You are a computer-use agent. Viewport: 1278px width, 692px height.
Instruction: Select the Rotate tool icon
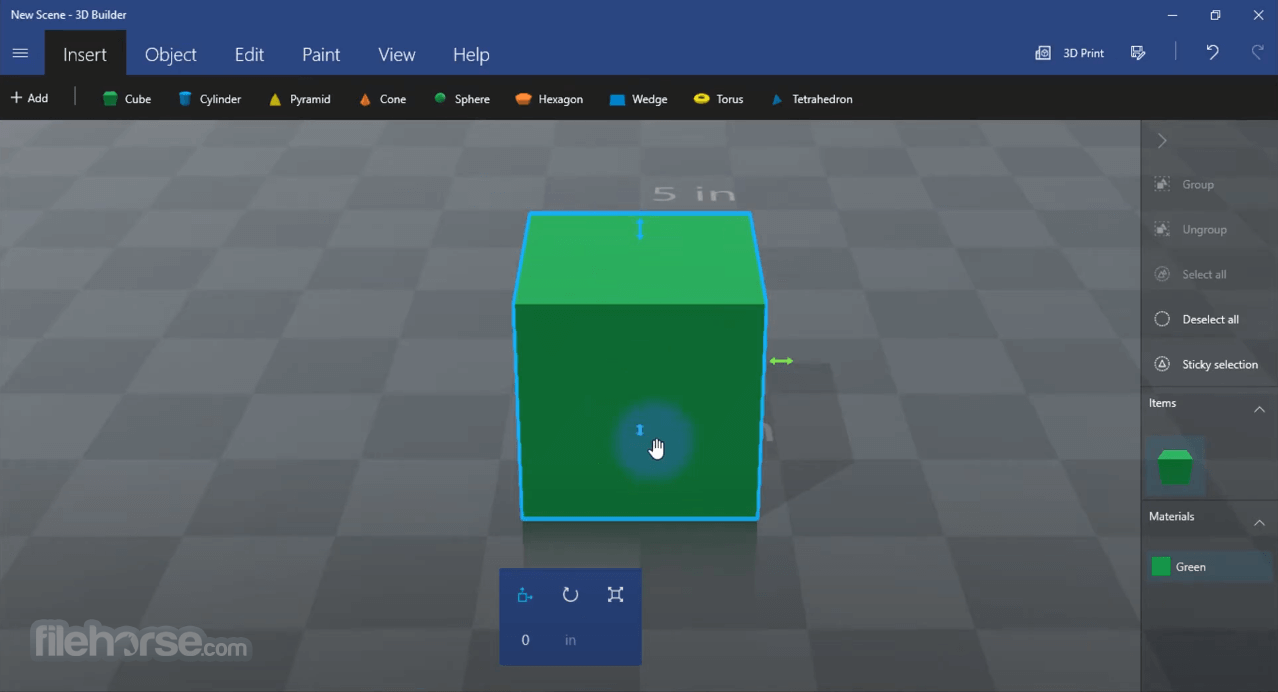[x=570, y=595]
